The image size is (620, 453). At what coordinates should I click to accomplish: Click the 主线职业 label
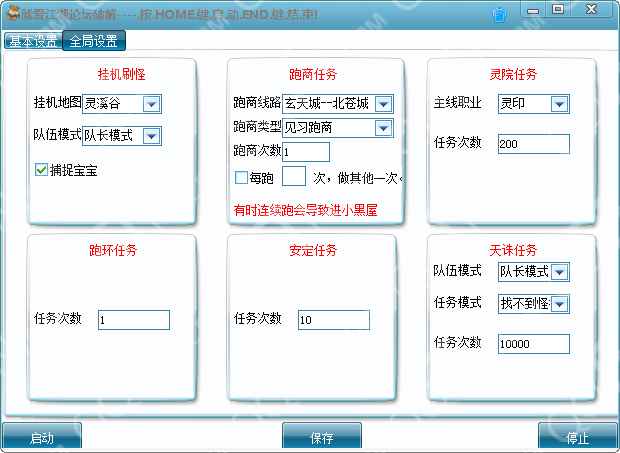(457, 103)
